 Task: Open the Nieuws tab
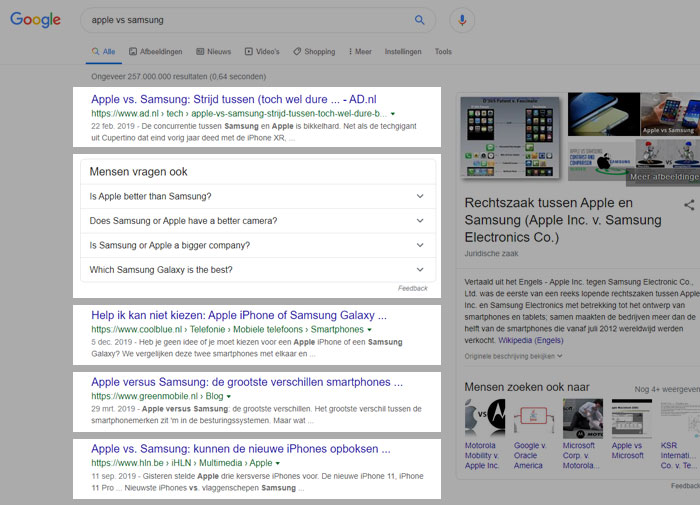pos(214,52)
